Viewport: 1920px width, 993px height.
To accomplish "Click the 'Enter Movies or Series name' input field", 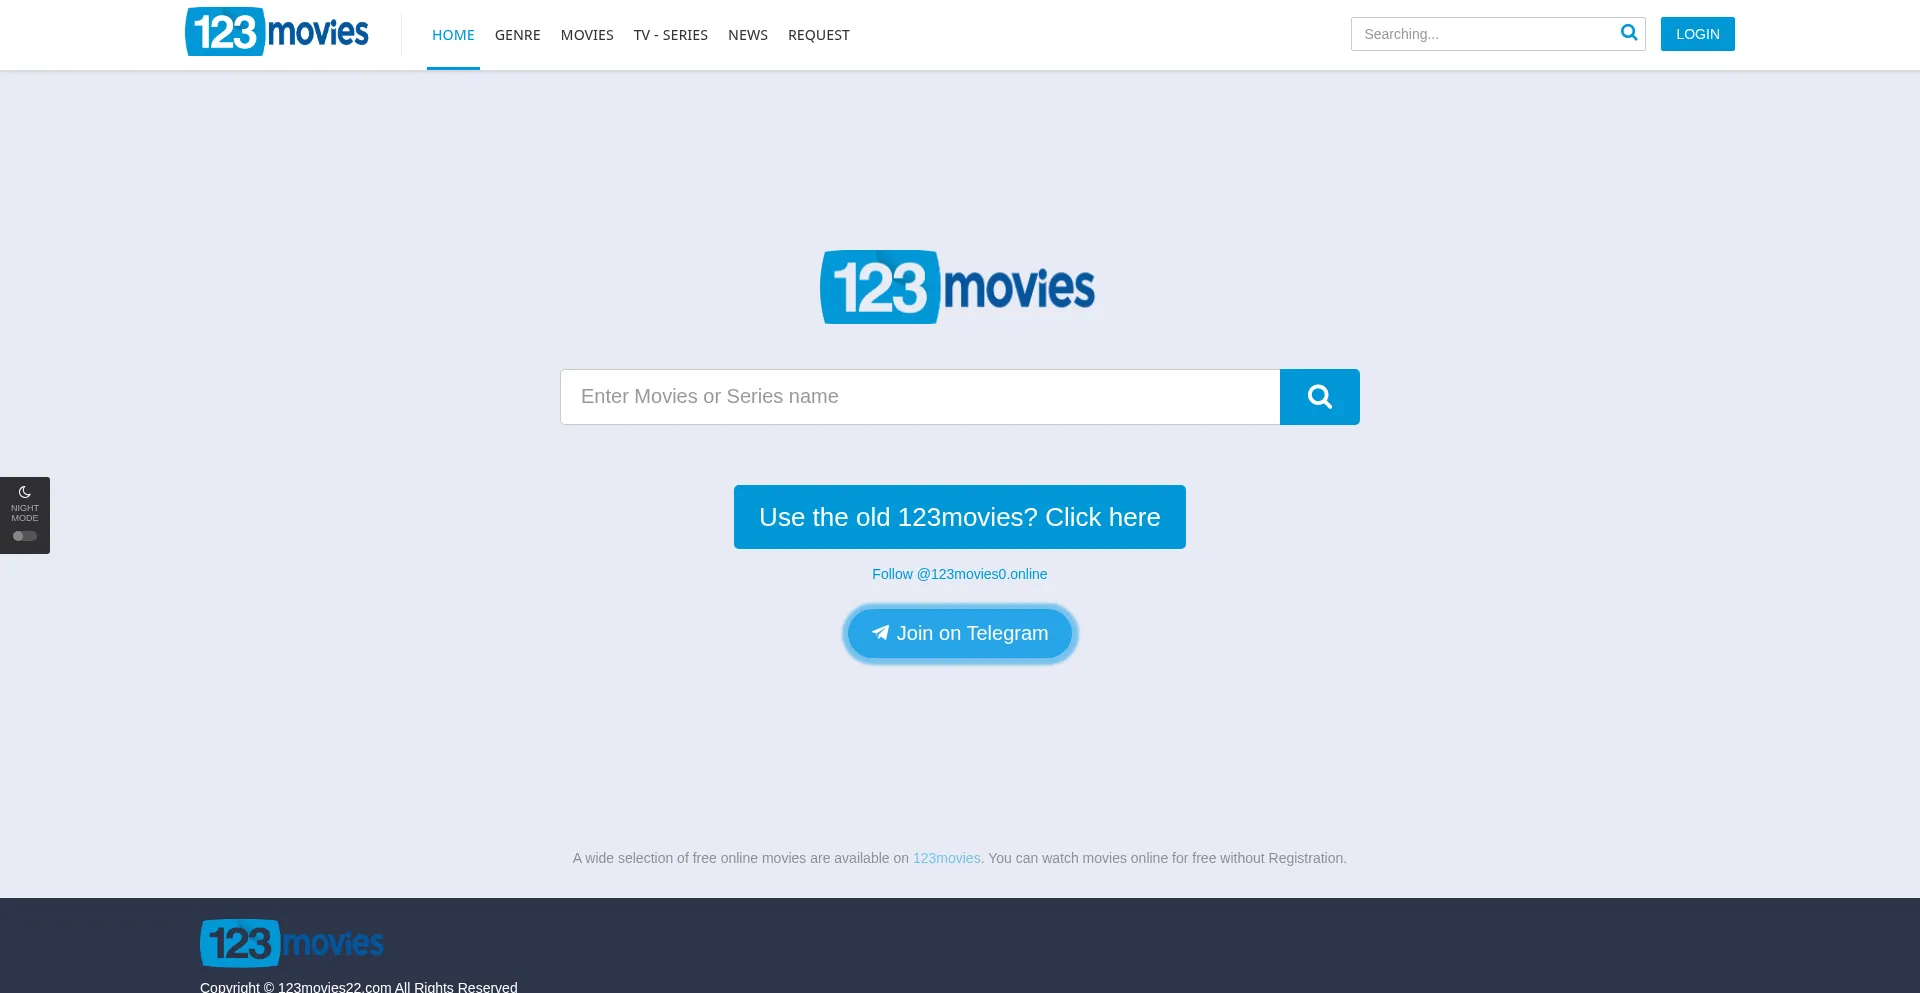I will pyautogui.click(x=919, y=396).
